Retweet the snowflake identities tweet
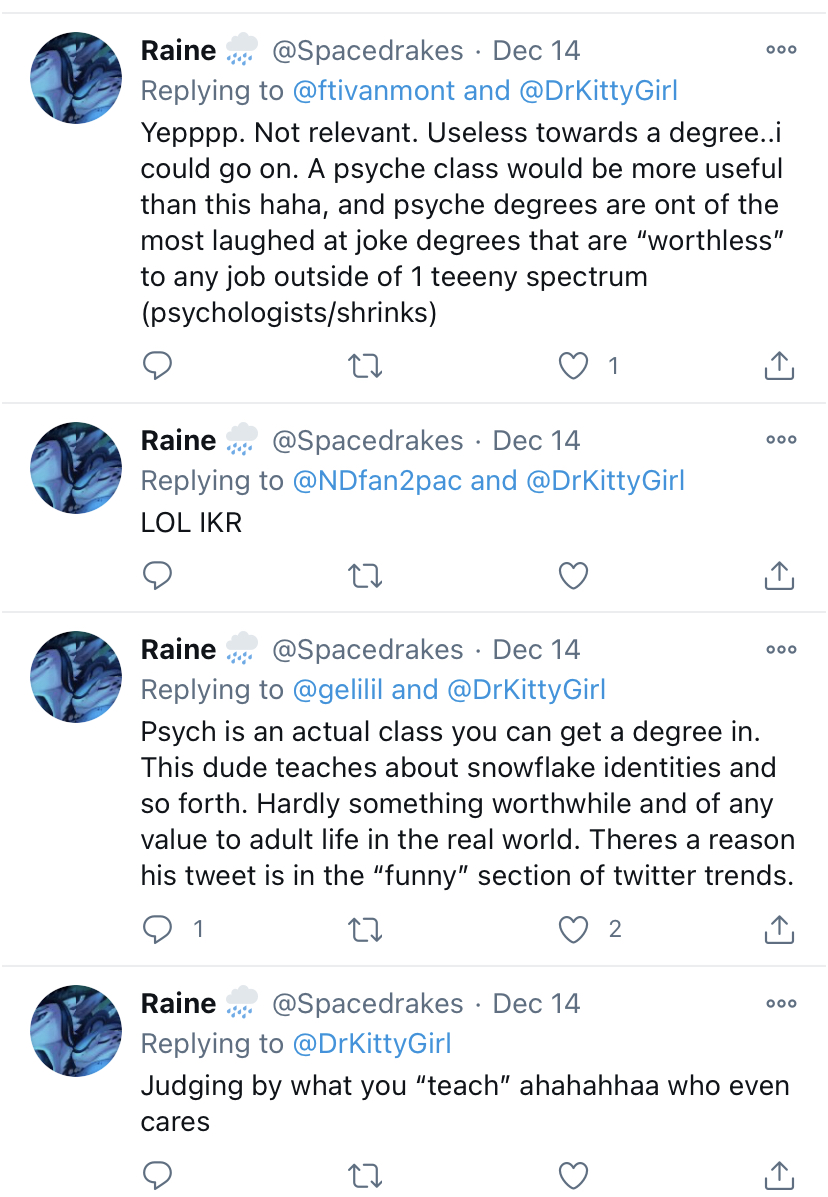 (x=365, y=930)
